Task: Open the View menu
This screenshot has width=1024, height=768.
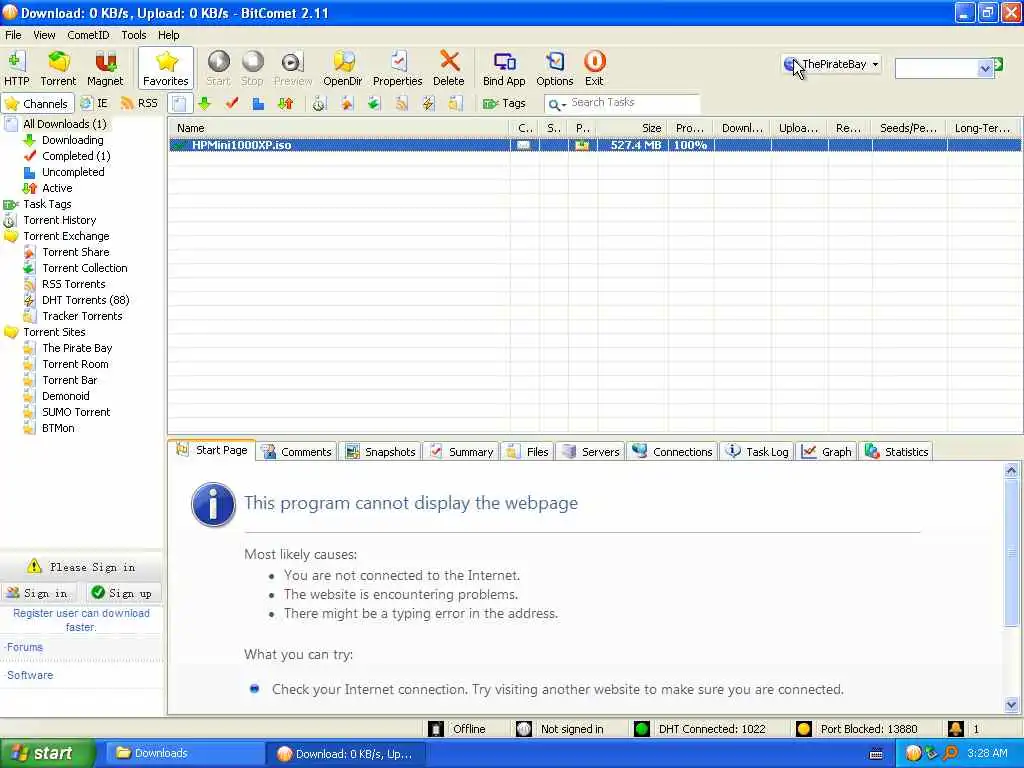Action: 44,35
